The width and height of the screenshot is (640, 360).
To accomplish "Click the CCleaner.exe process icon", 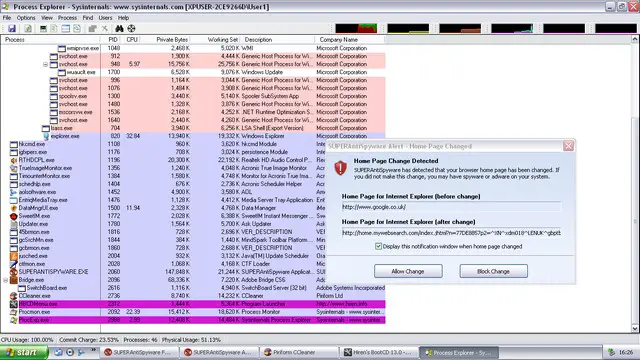I will pos(14,296).
